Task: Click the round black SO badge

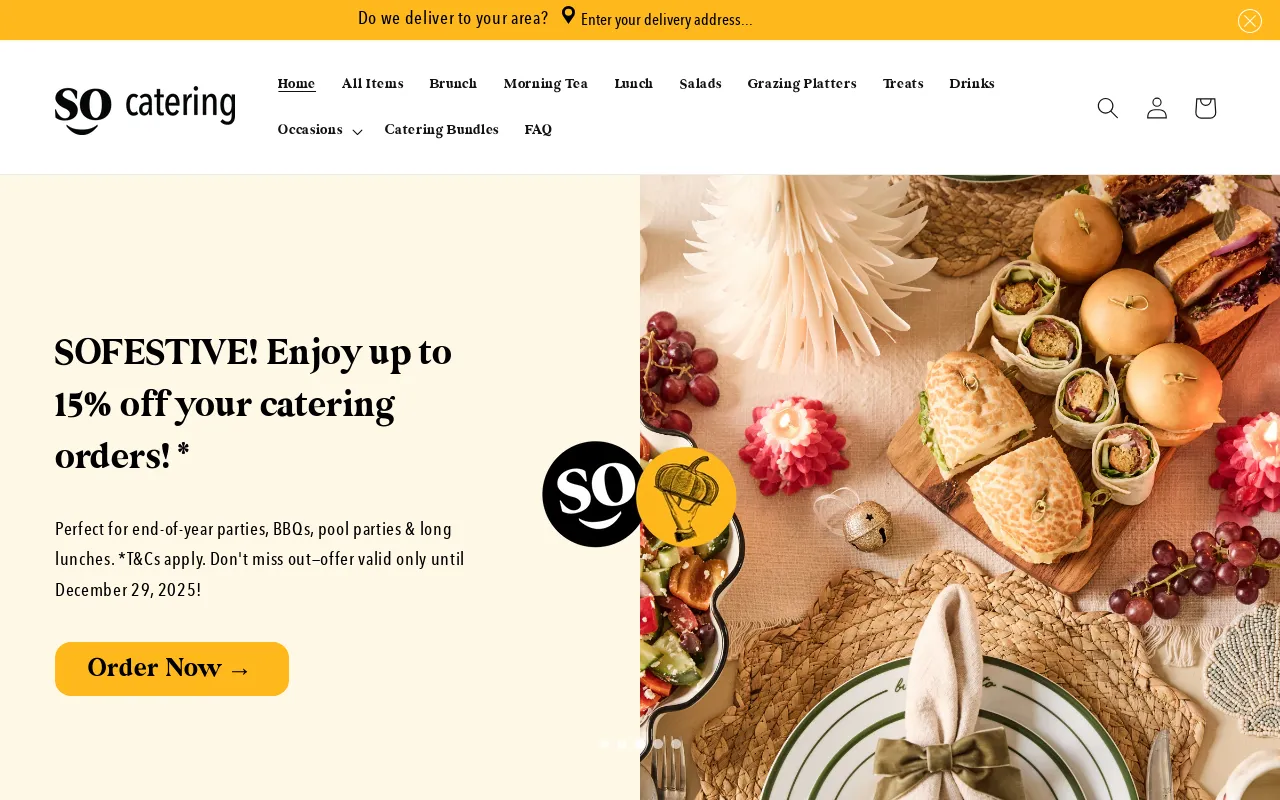Action: [594, 494]
